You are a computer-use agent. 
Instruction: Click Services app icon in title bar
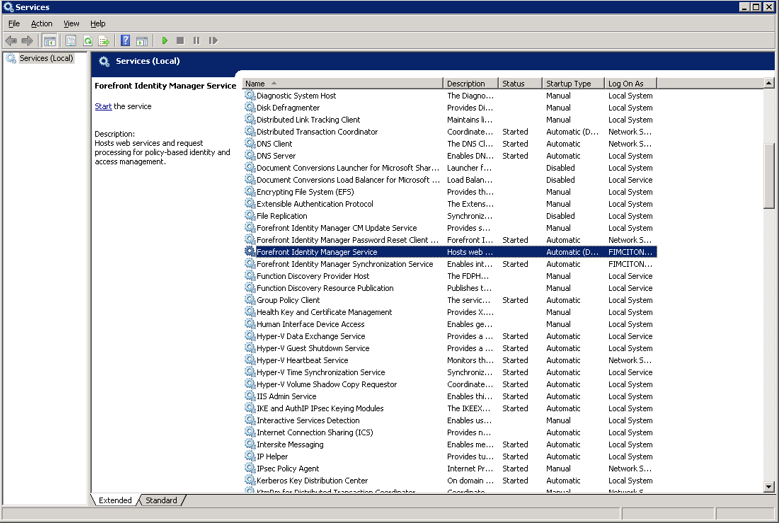click(x=8, y=7)
